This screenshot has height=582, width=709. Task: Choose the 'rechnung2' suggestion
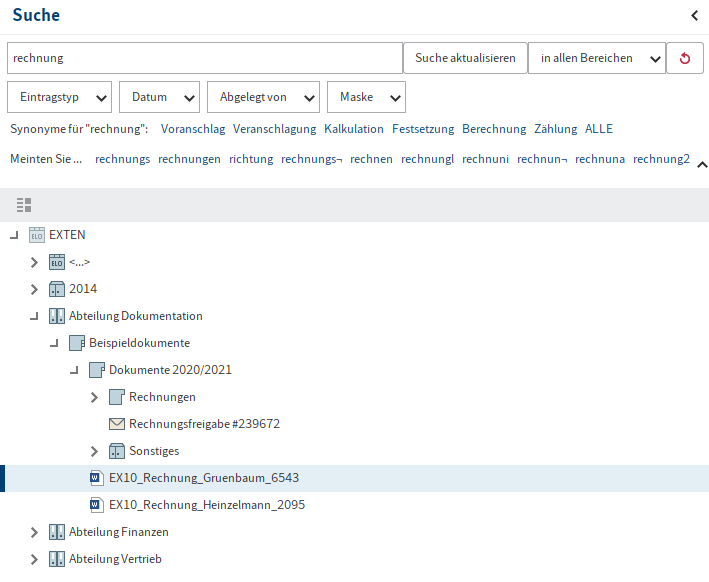point(662,159)
